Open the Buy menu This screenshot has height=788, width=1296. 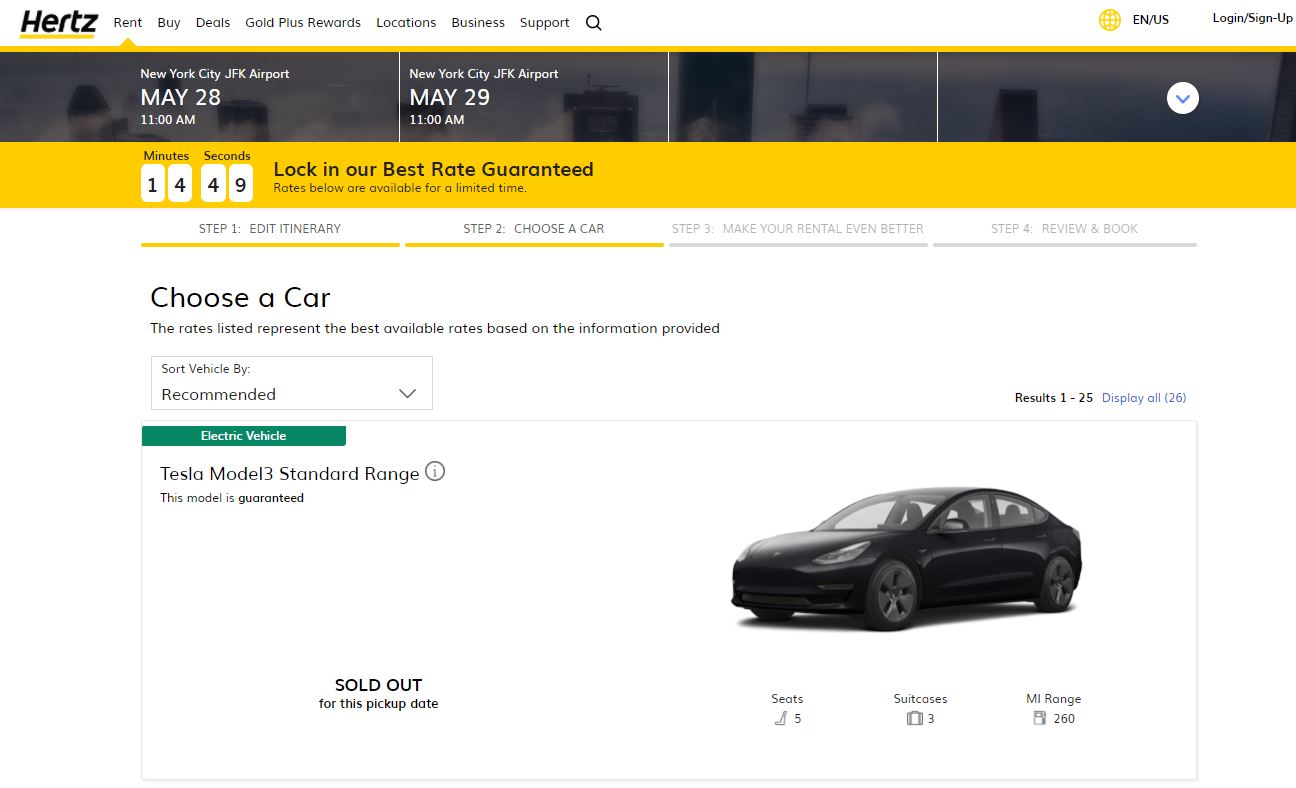click(x=169, y=22)
